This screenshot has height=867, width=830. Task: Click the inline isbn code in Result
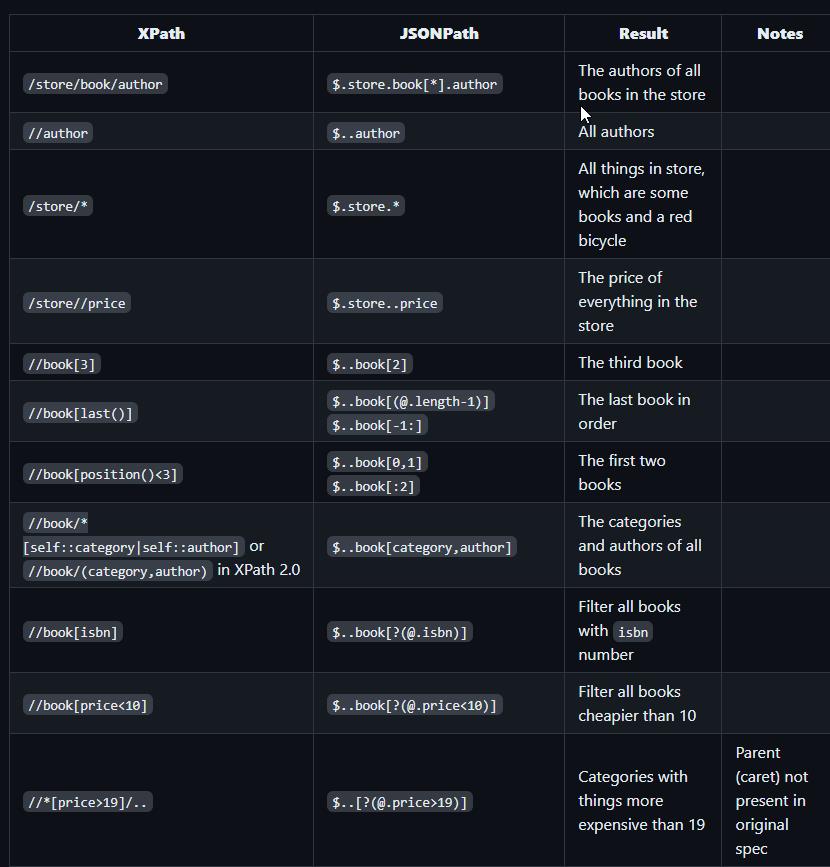pos(632,632)
